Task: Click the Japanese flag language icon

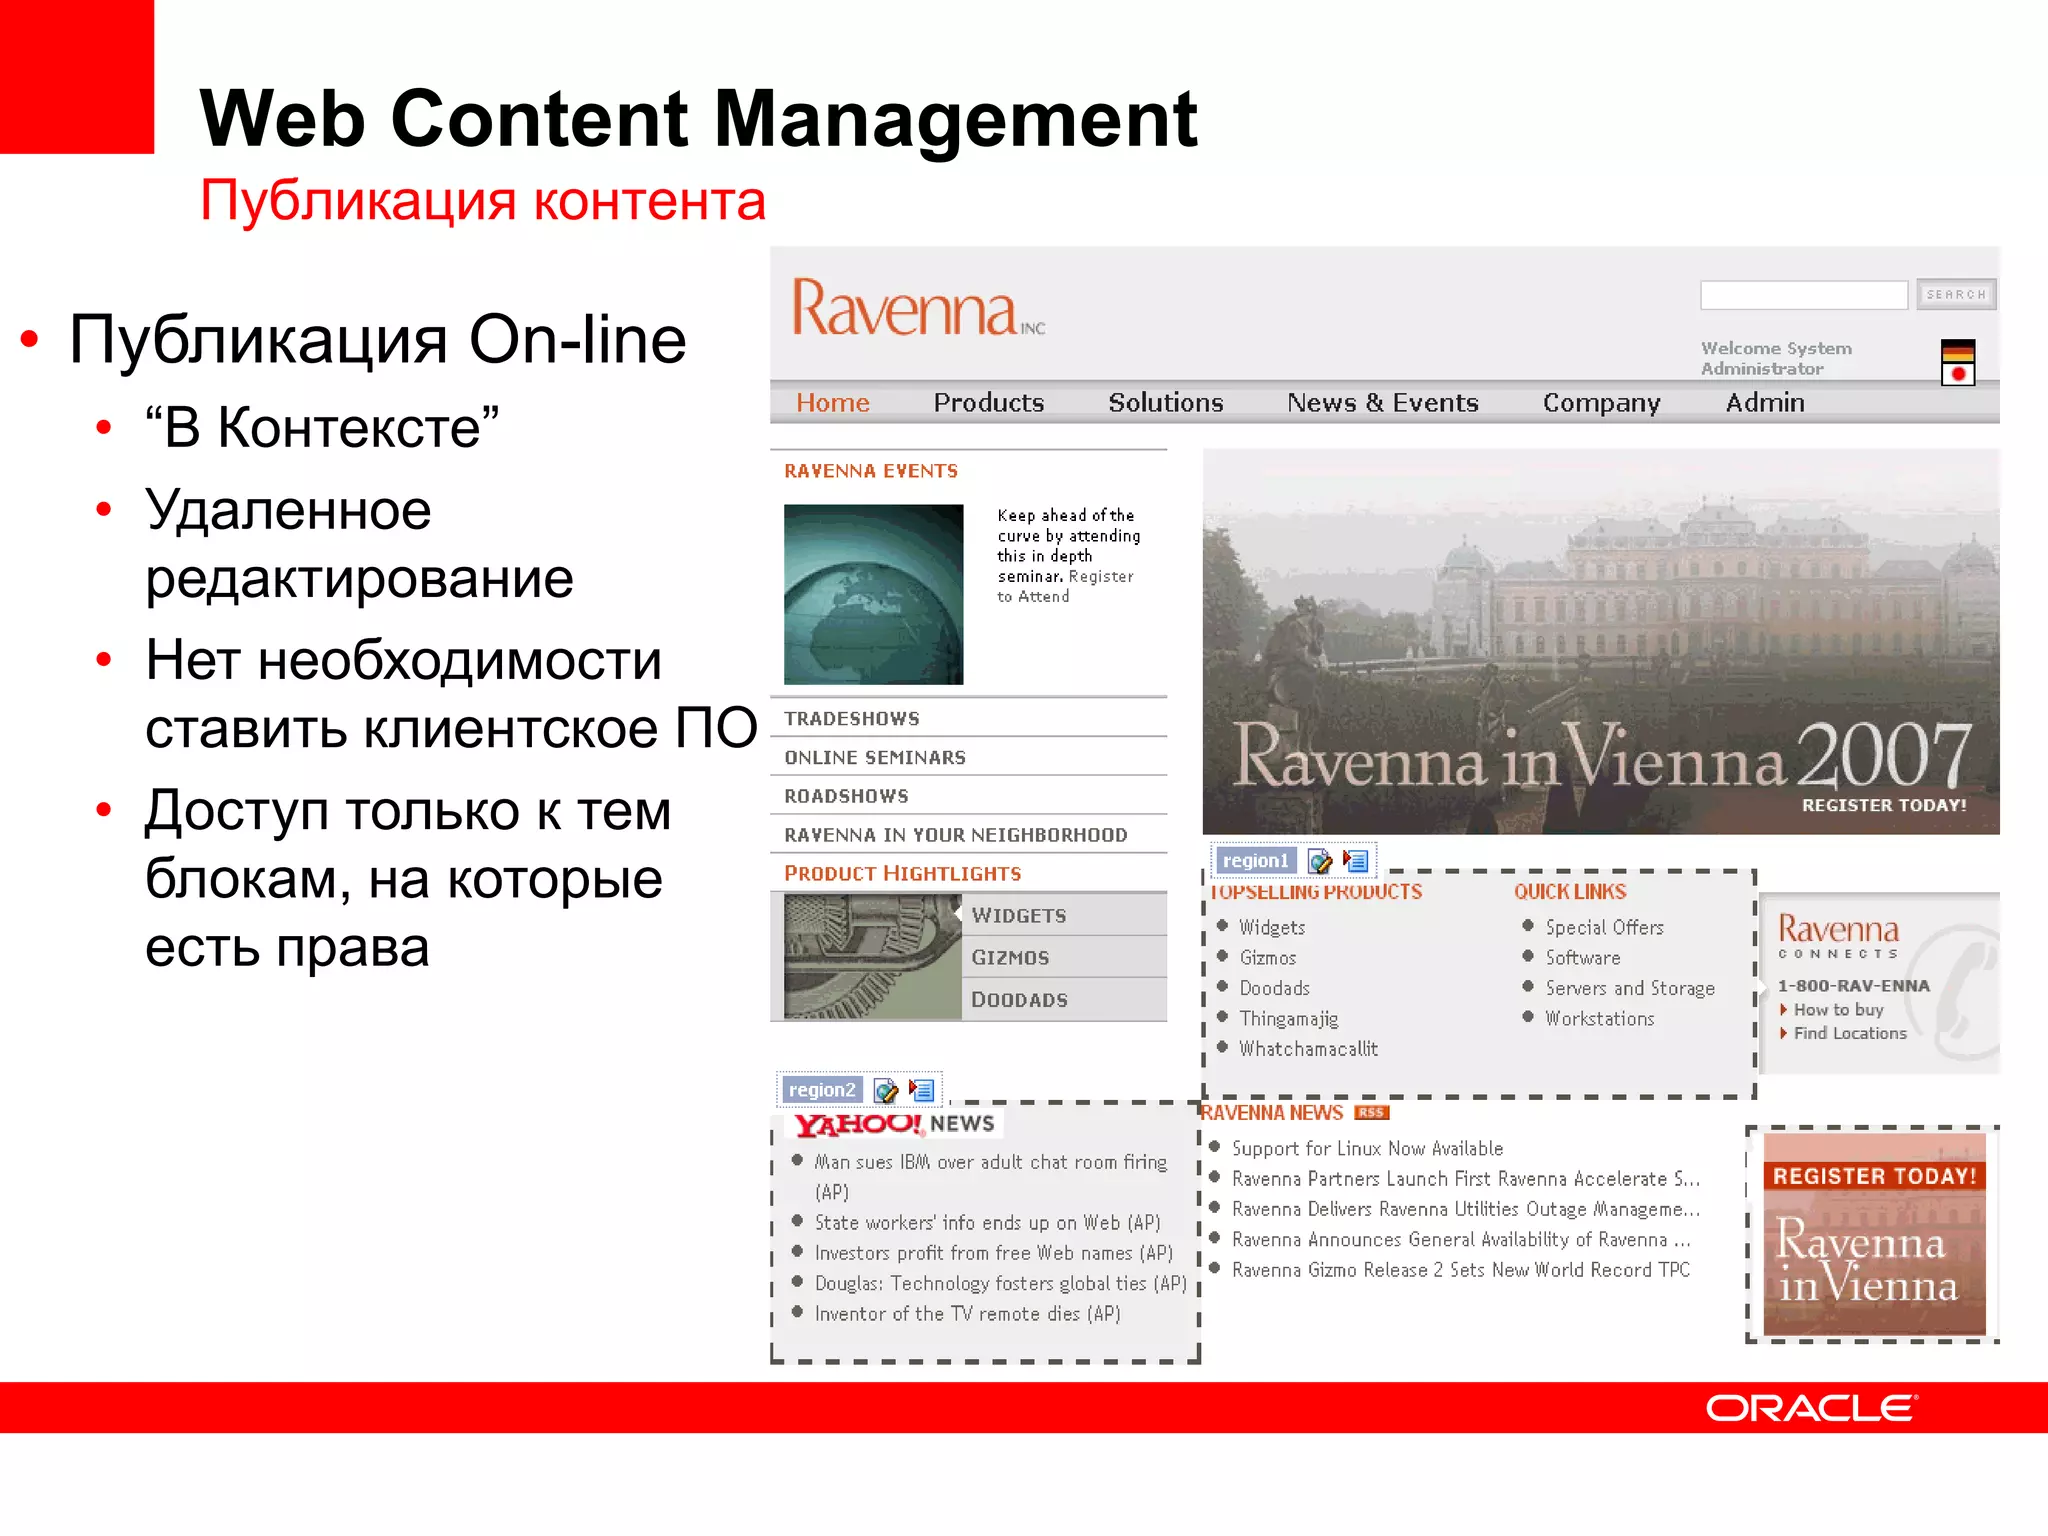Action: (x=1957, y=374)
